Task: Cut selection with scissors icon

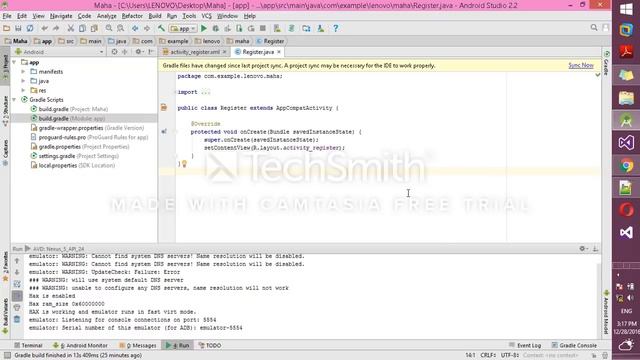Action: [x=71, y=28]
